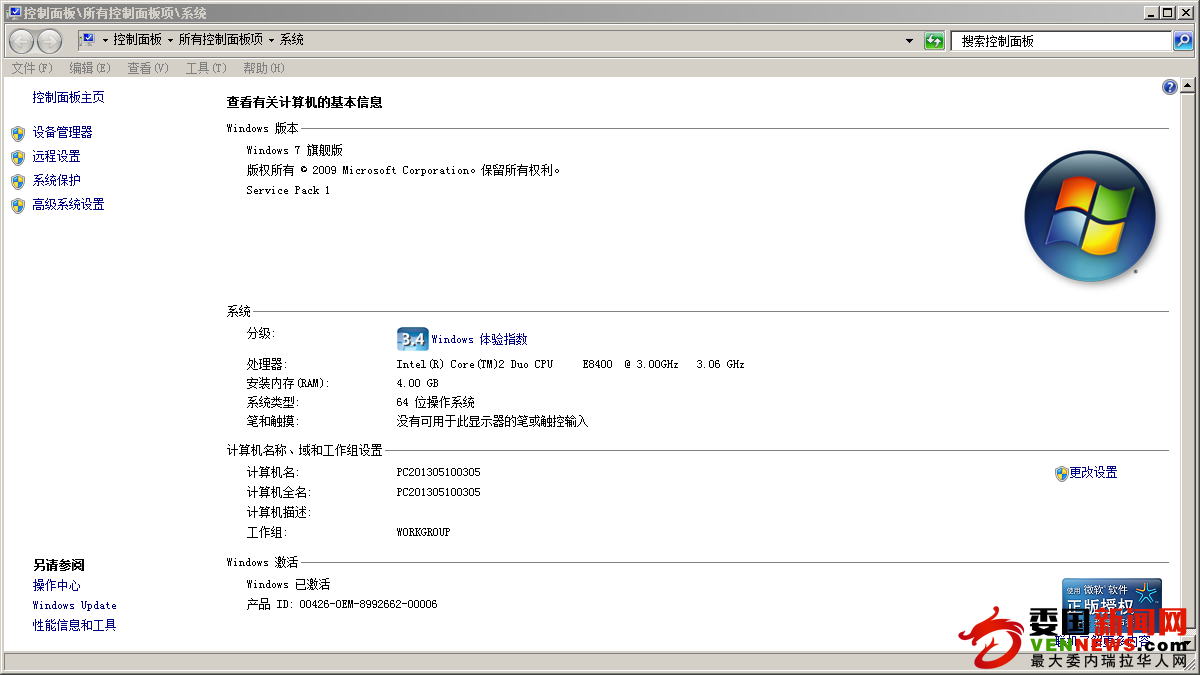The width and height of the screenshot is (1200, 675).
Task: Click the 没有可用于此显示器的笔或触控输入 text
Action: pos(492,421)
